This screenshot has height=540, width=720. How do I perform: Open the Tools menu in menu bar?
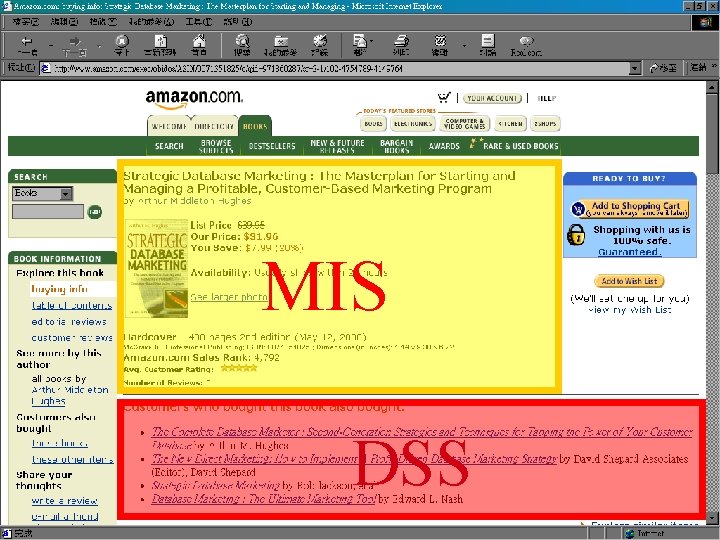(199, 22)
